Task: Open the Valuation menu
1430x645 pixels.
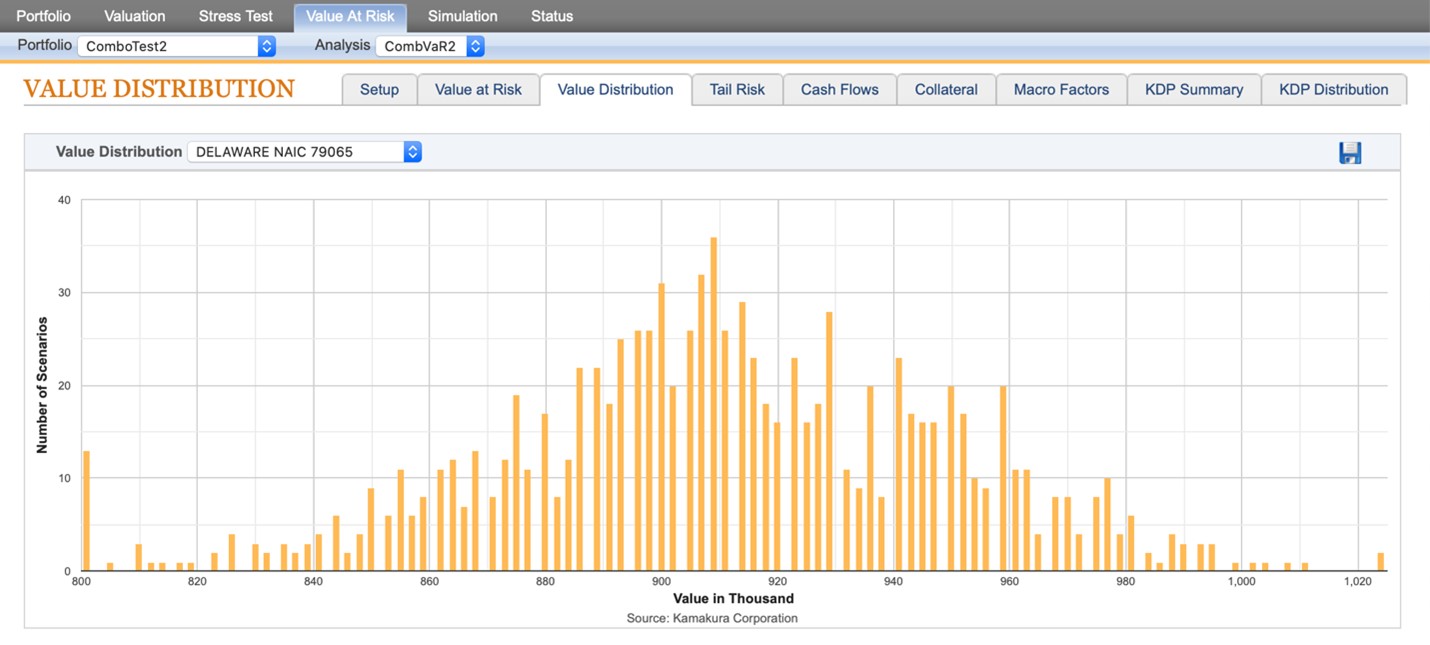Action: tap(135, 16)
